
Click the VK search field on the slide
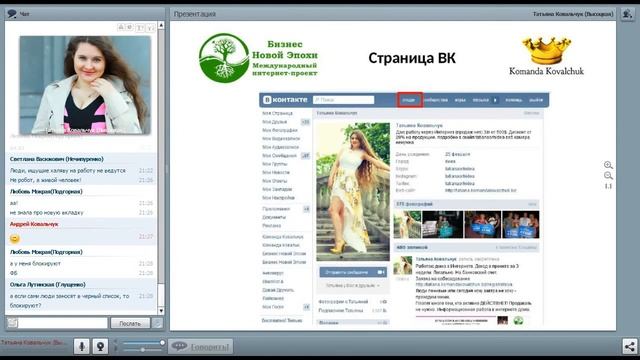point(343,100)
